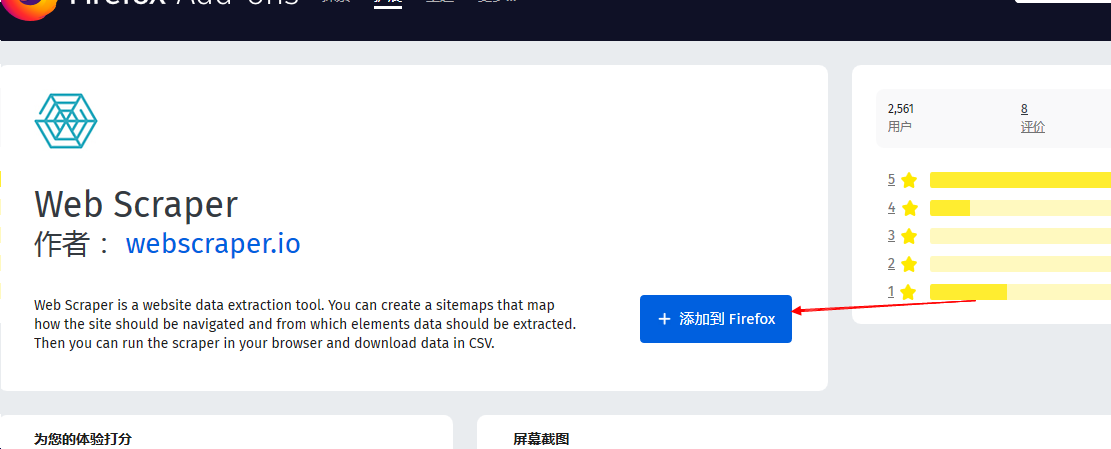This screenshot has width=1111, height=449.
Task: Open the 1-star rating number link
Action: pos(891,292)
